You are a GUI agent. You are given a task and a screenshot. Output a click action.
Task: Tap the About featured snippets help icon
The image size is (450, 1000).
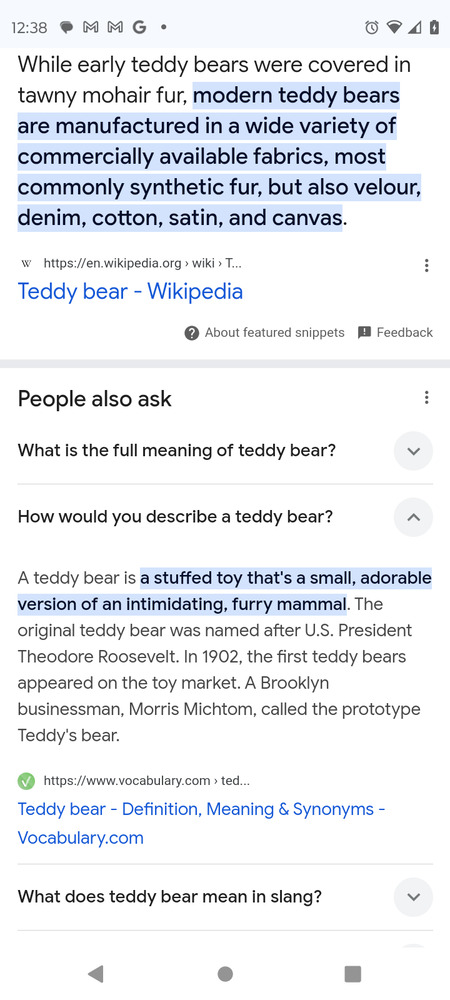coord(191,333)
